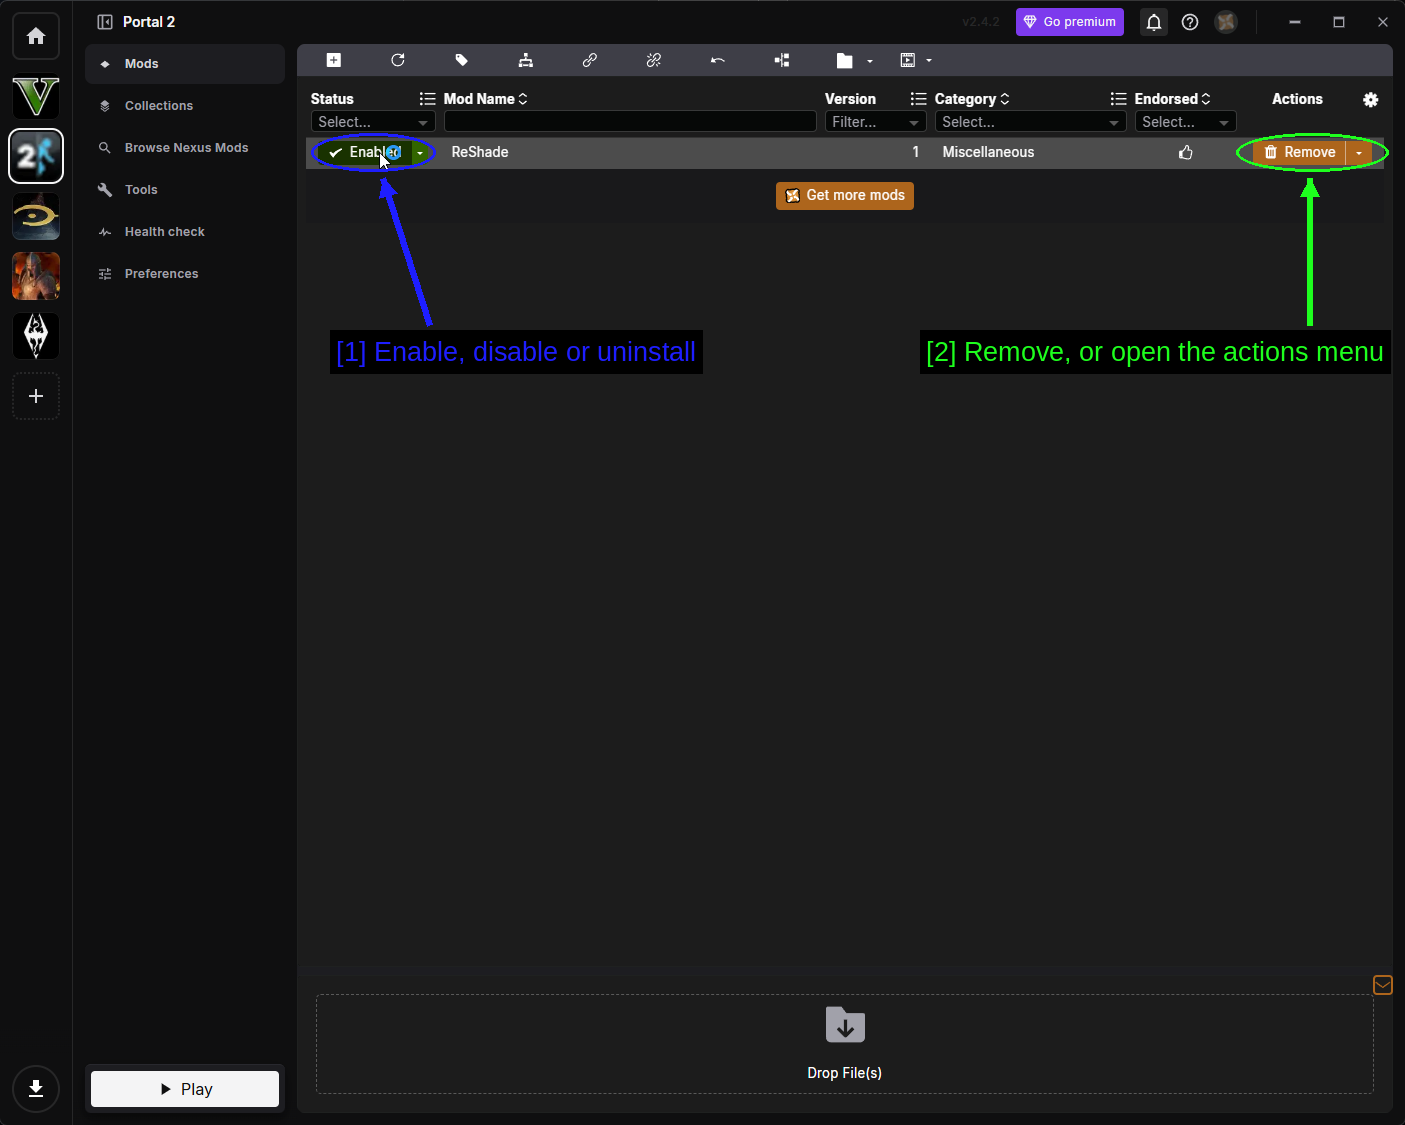Open table column settings gear
This screenshot has width=1405, height=1125.
(1371, 99)
